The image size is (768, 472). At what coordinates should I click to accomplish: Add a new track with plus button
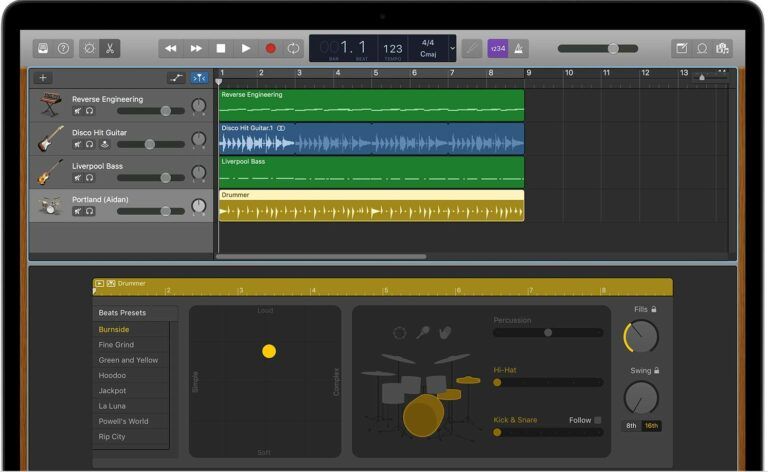[x=43, y=78]
